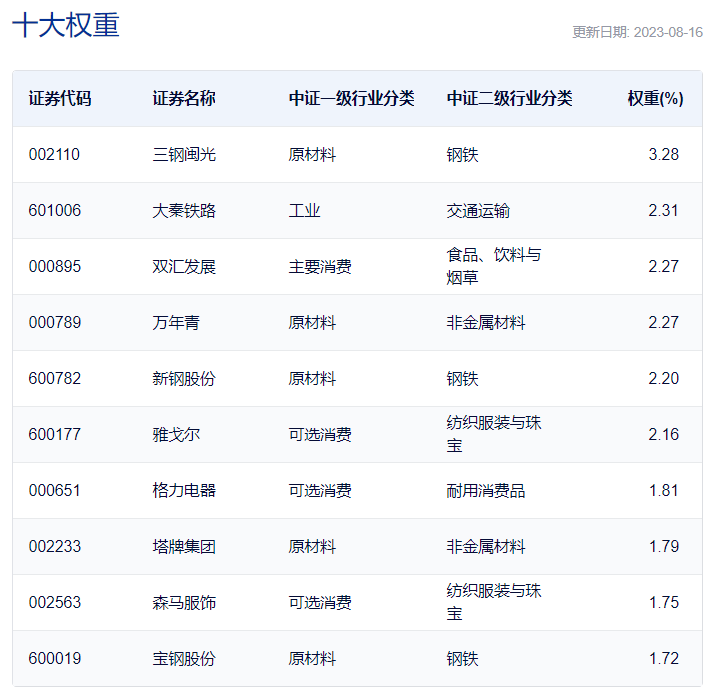Click the 十大权重 heading
Image resolution: width=711 pixels, height=695 pixels.
coord(66,25)
